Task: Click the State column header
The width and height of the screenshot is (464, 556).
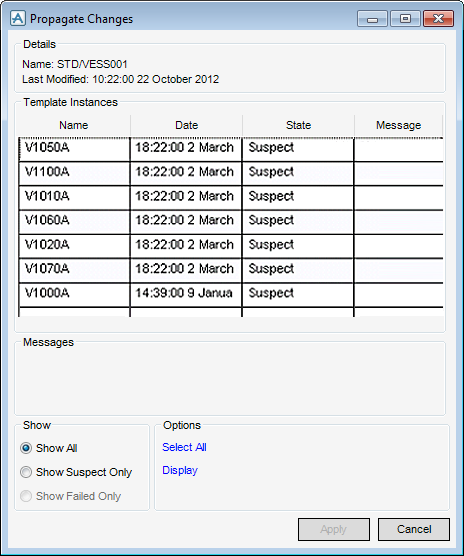Action: (298, 126)
